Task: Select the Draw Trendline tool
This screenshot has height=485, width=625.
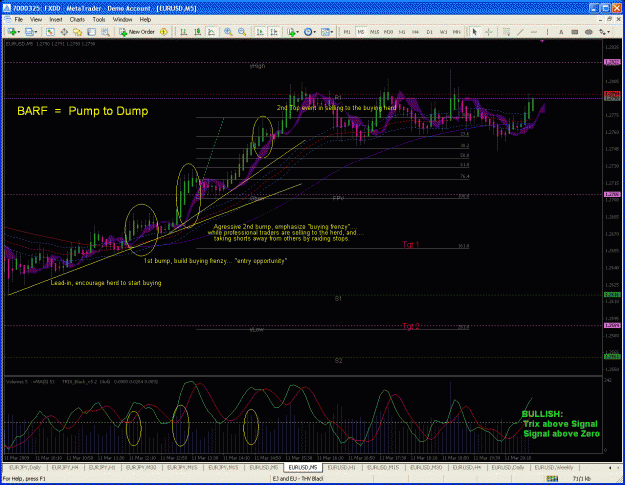Action: point(520,32)
